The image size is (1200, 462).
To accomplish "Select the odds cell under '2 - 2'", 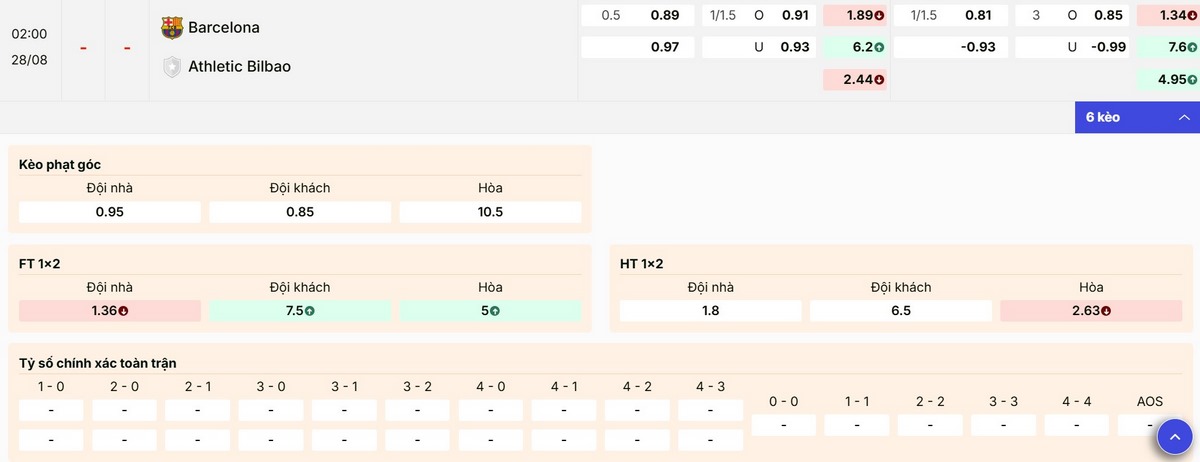I will pyautogui.click(x=930, y=425).
